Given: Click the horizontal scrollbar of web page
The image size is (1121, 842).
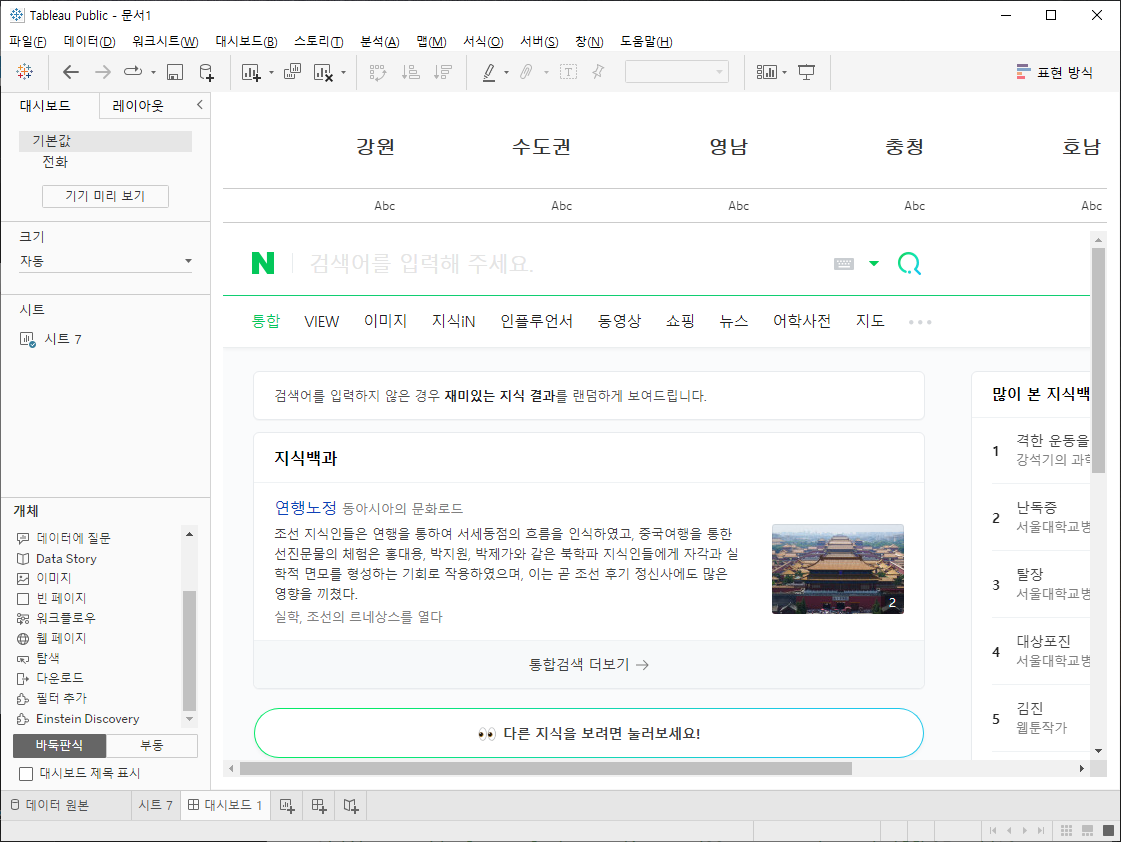Looking at the screenshot, I should click(x=545, y=769).
